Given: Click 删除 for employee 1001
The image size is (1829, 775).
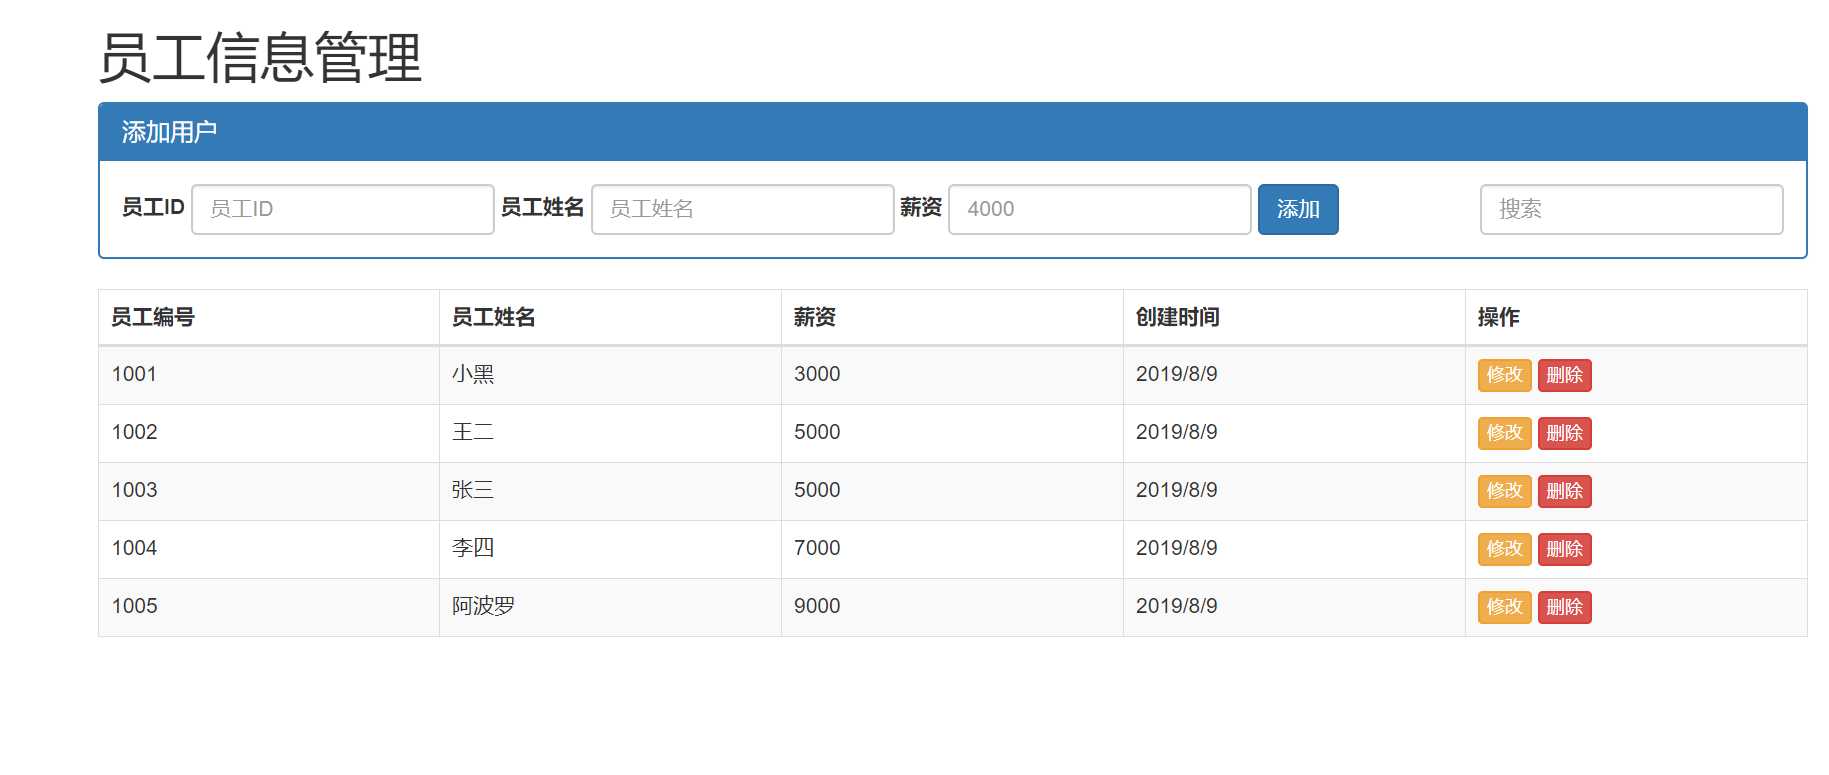Looking at the screenshot, I should (x=1565, y=375).
